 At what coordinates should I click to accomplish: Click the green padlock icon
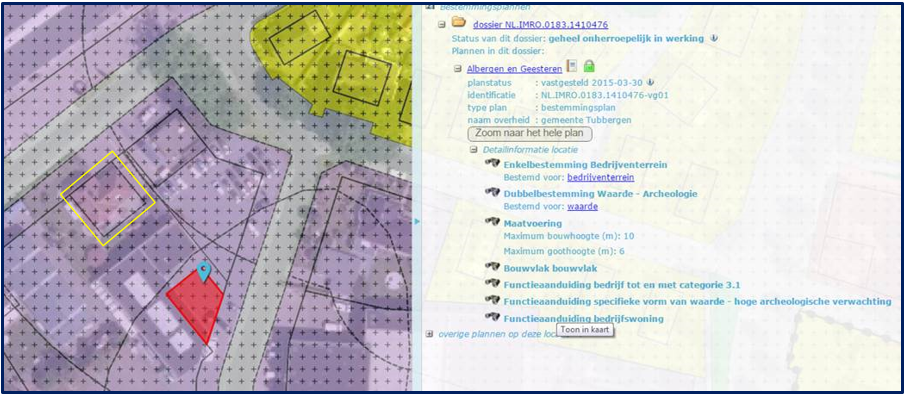tap(589, 66)
